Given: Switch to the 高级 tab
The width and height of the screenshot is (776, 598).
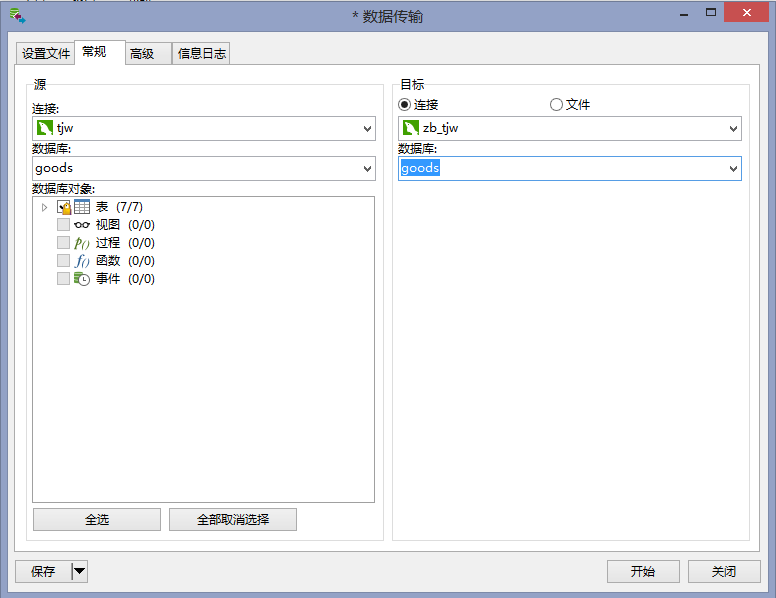Looking at the screenshot, I should pyautogui.click(x=148, y=53).
